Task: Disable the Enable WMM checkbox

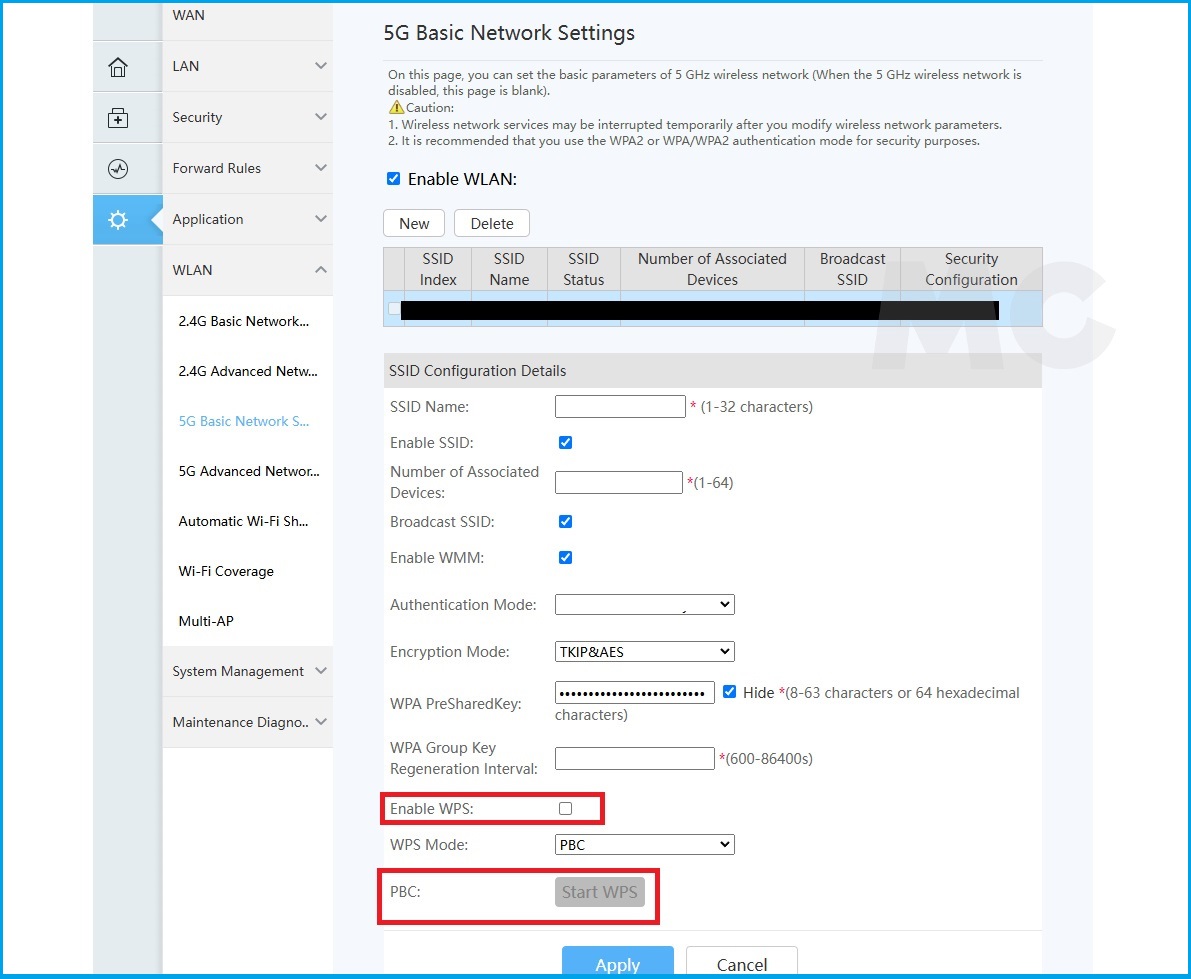Action: (x=565, y=558)
